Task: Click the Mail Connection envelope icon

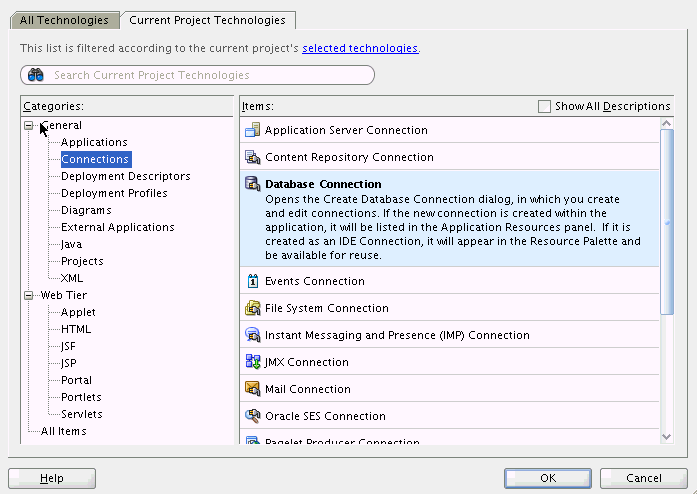Action: pos(252,389)
